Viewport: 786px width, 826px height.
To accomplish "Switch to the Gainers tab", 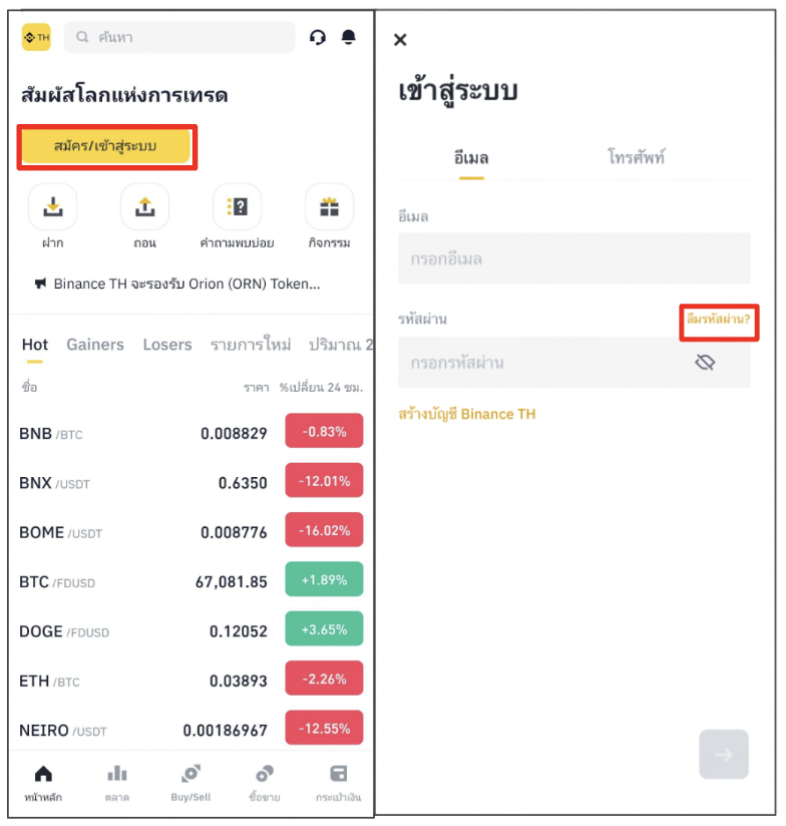I will [95, 345].
